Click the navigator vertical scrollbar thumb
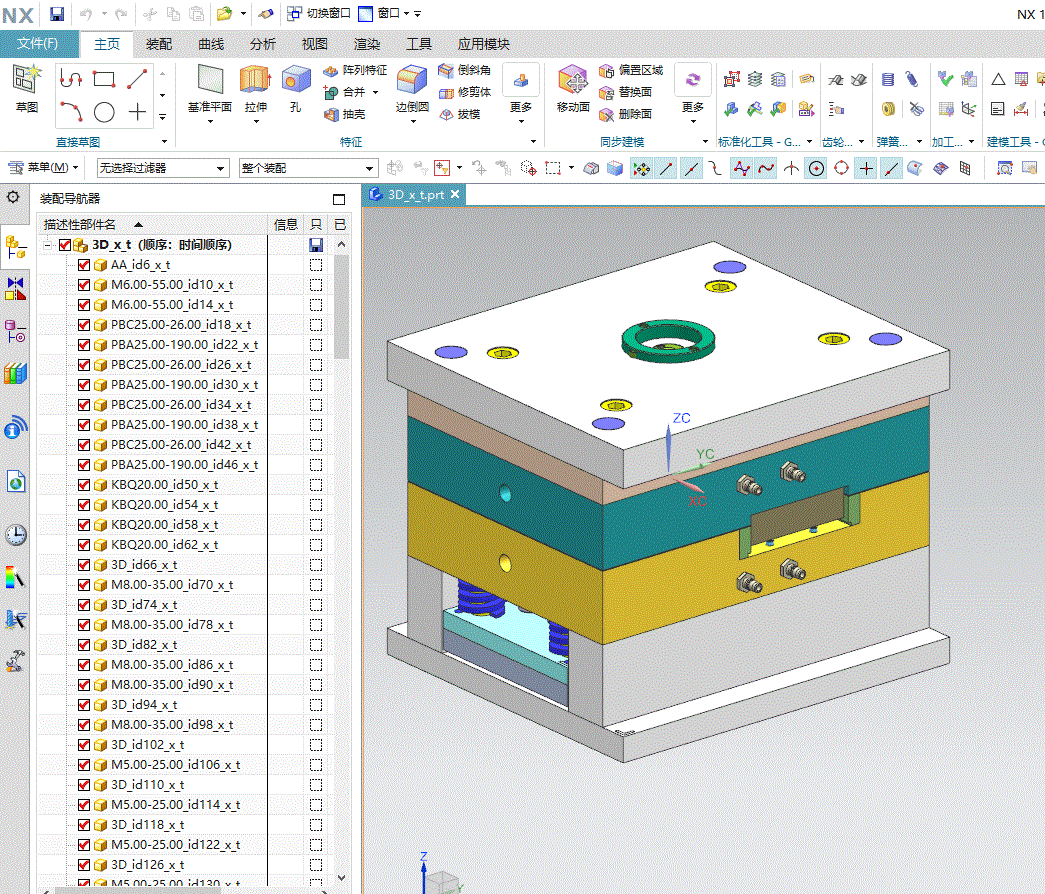Image resolution: width=1045 pixels, height=894 pixels. (341, 307)
